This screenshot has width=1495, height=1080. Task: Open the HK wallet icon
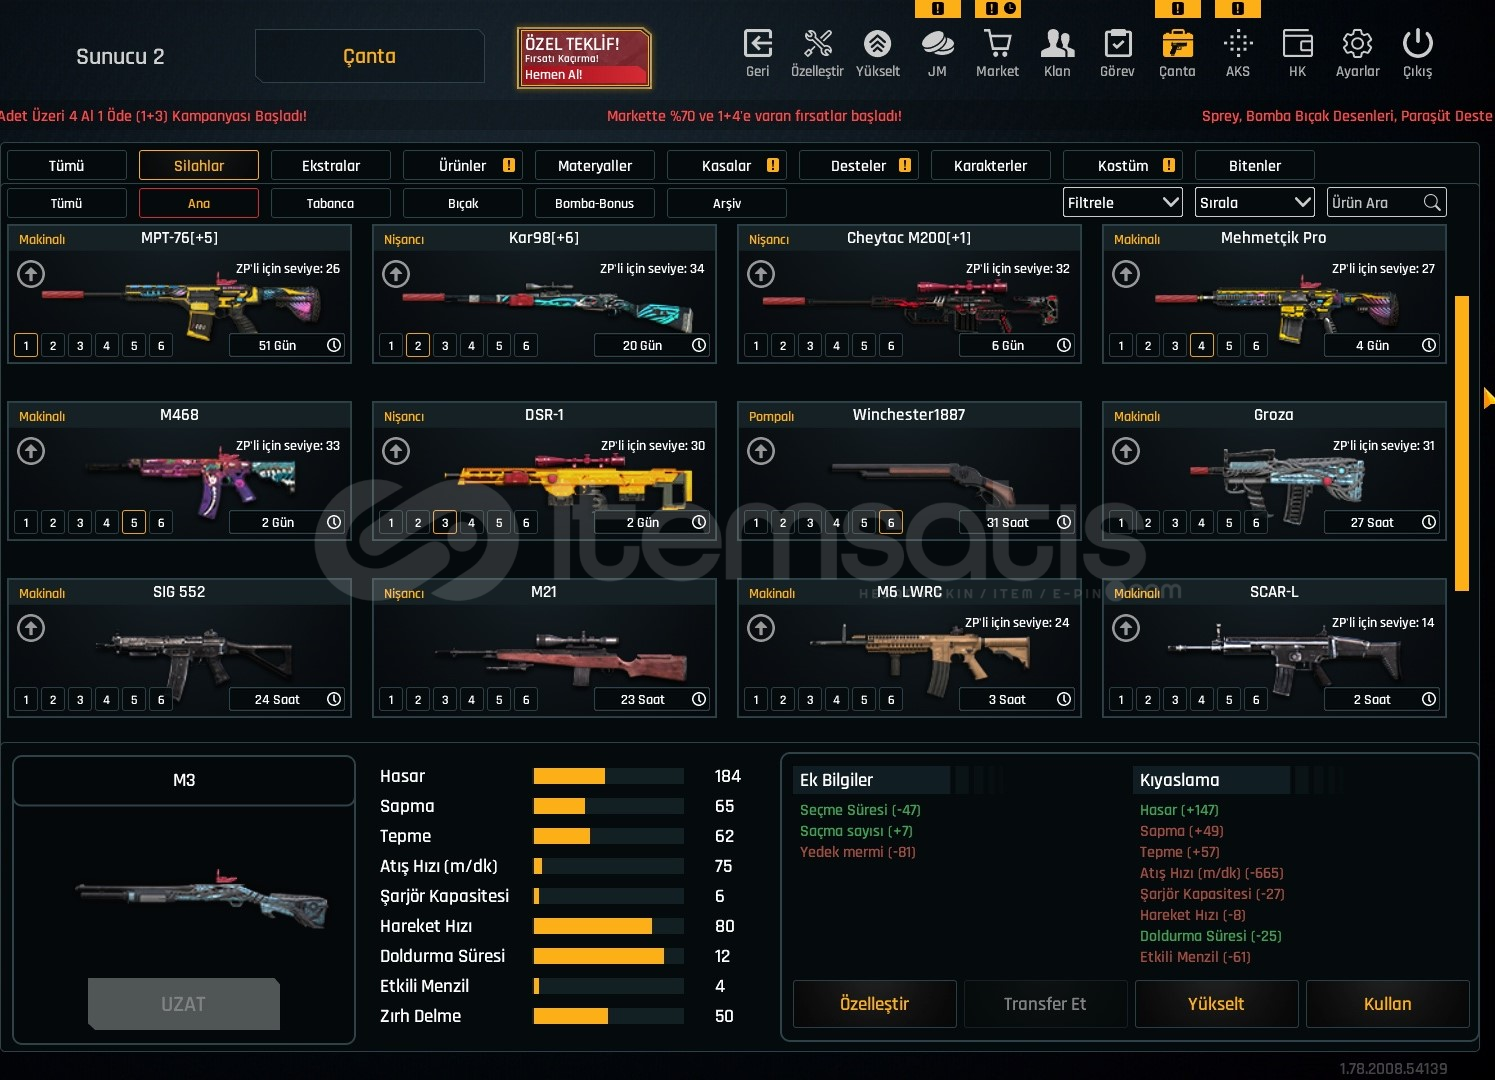(1297, 44)
